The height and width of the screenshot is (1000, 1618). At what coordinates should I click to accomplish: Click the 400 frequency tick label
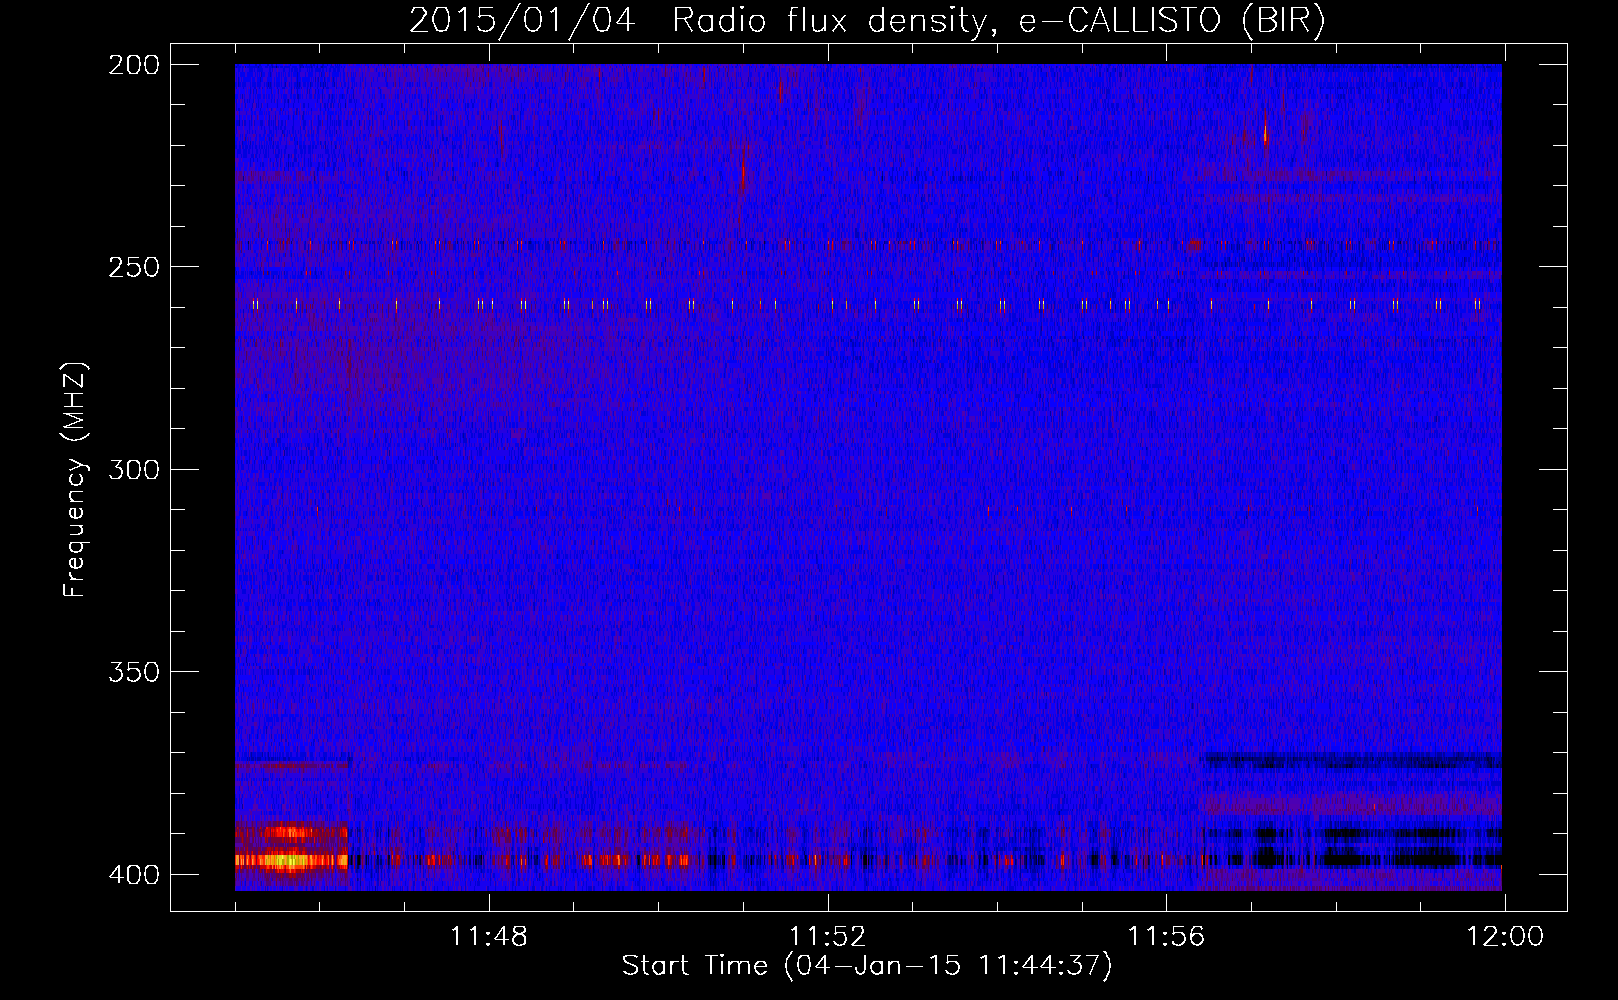pyautogui.click(x=133, y=875)
